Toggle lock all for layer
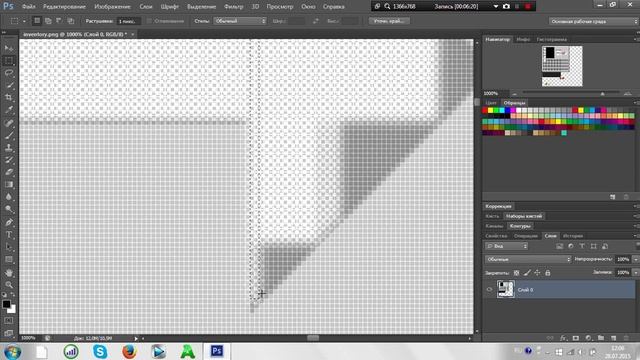Viewport: 640px width, 360px height. (x=548, y=273)
